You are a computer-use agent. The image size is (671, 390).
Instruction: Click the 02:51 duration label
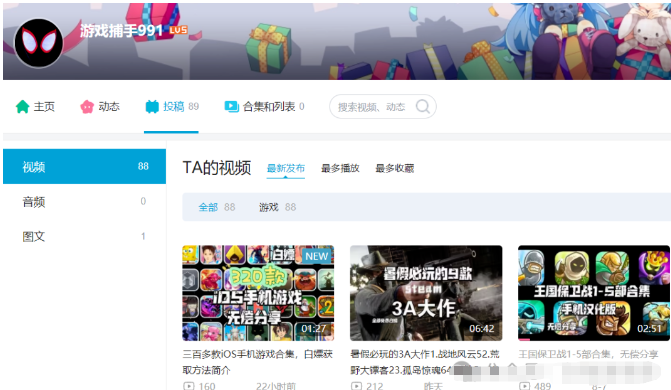pos(649,328)
